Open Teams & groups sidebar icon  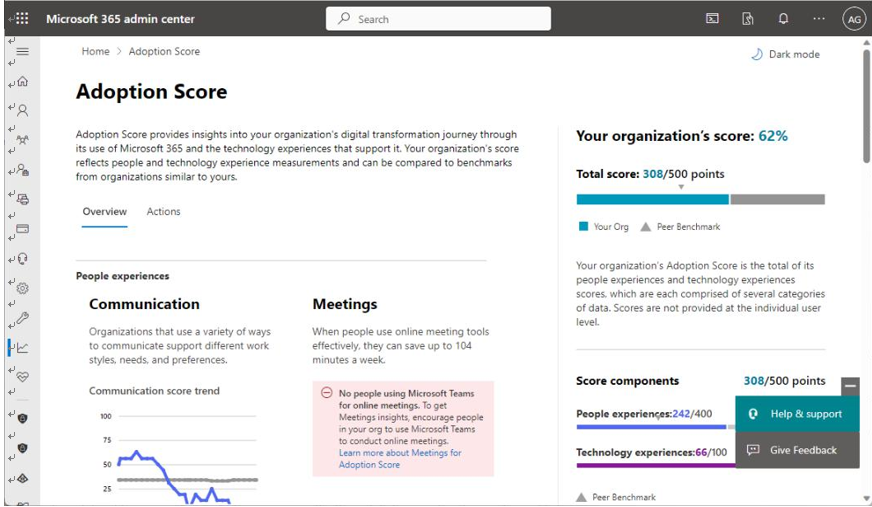[x=22, y=140]
